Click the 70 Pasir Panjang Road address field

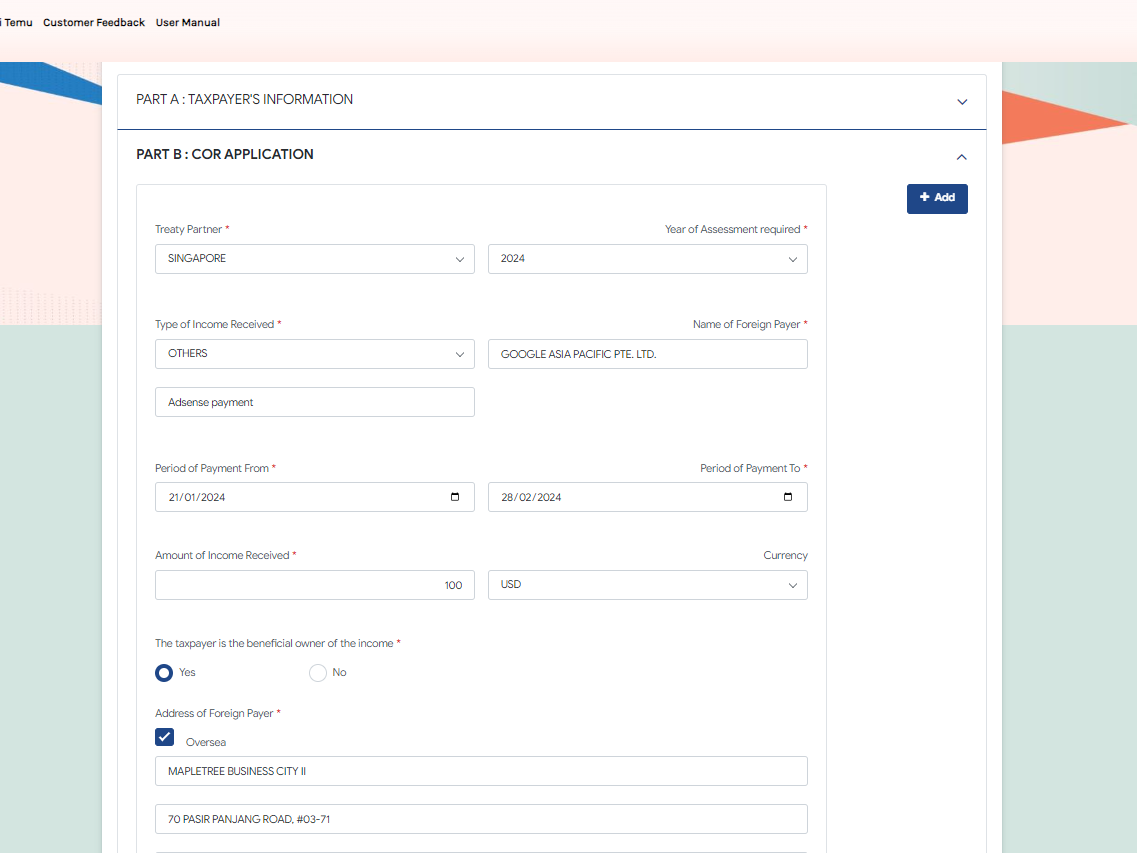481,819
